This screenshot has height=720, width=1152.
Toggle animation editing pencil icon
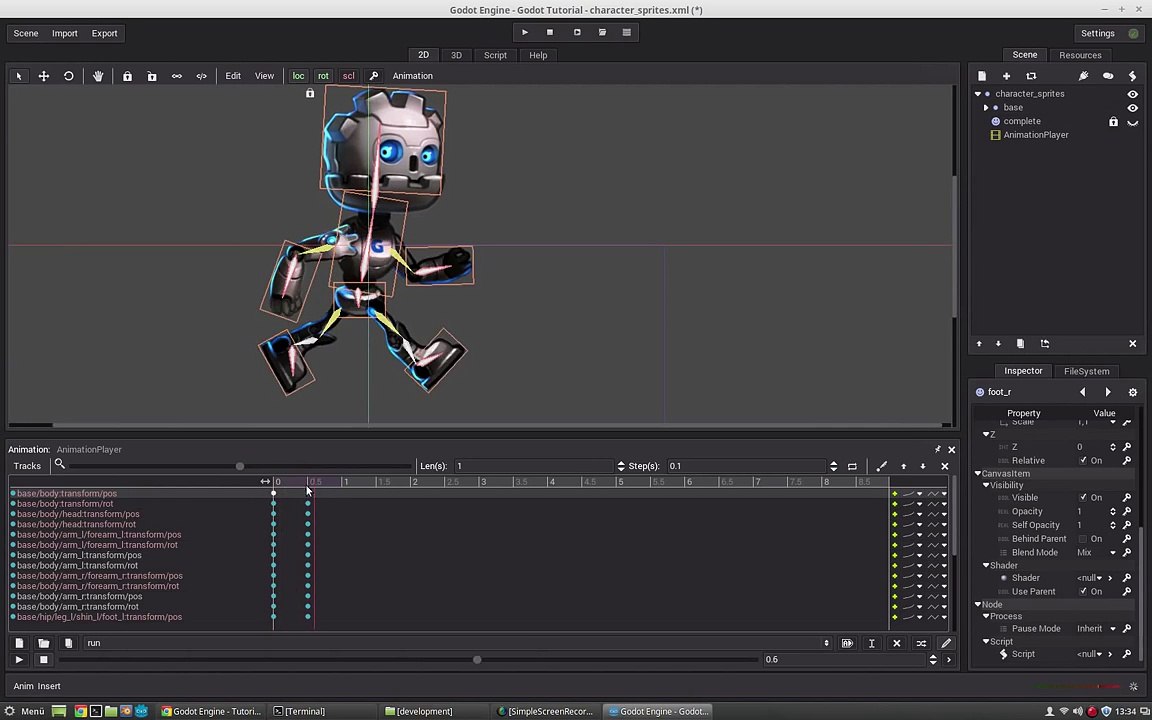(946, 643)
